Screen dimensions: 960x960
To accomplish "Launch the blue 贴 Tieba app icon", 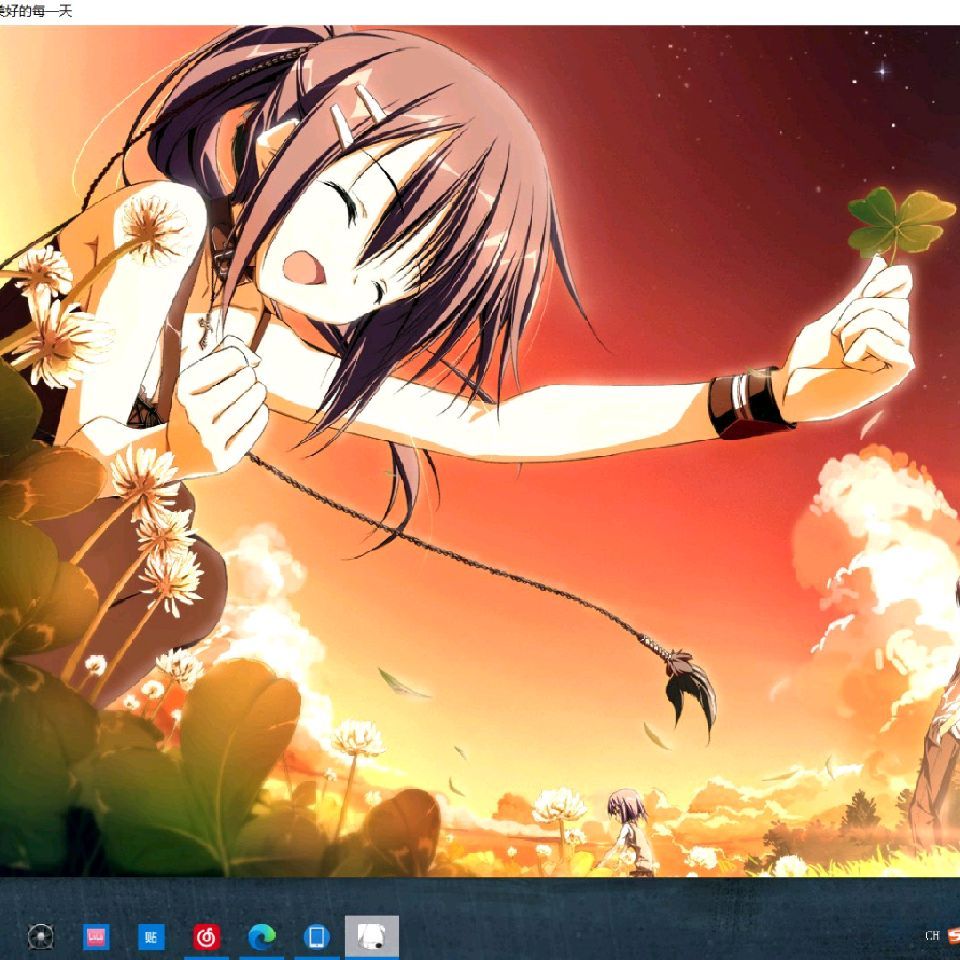I will [x=151, y=937].
